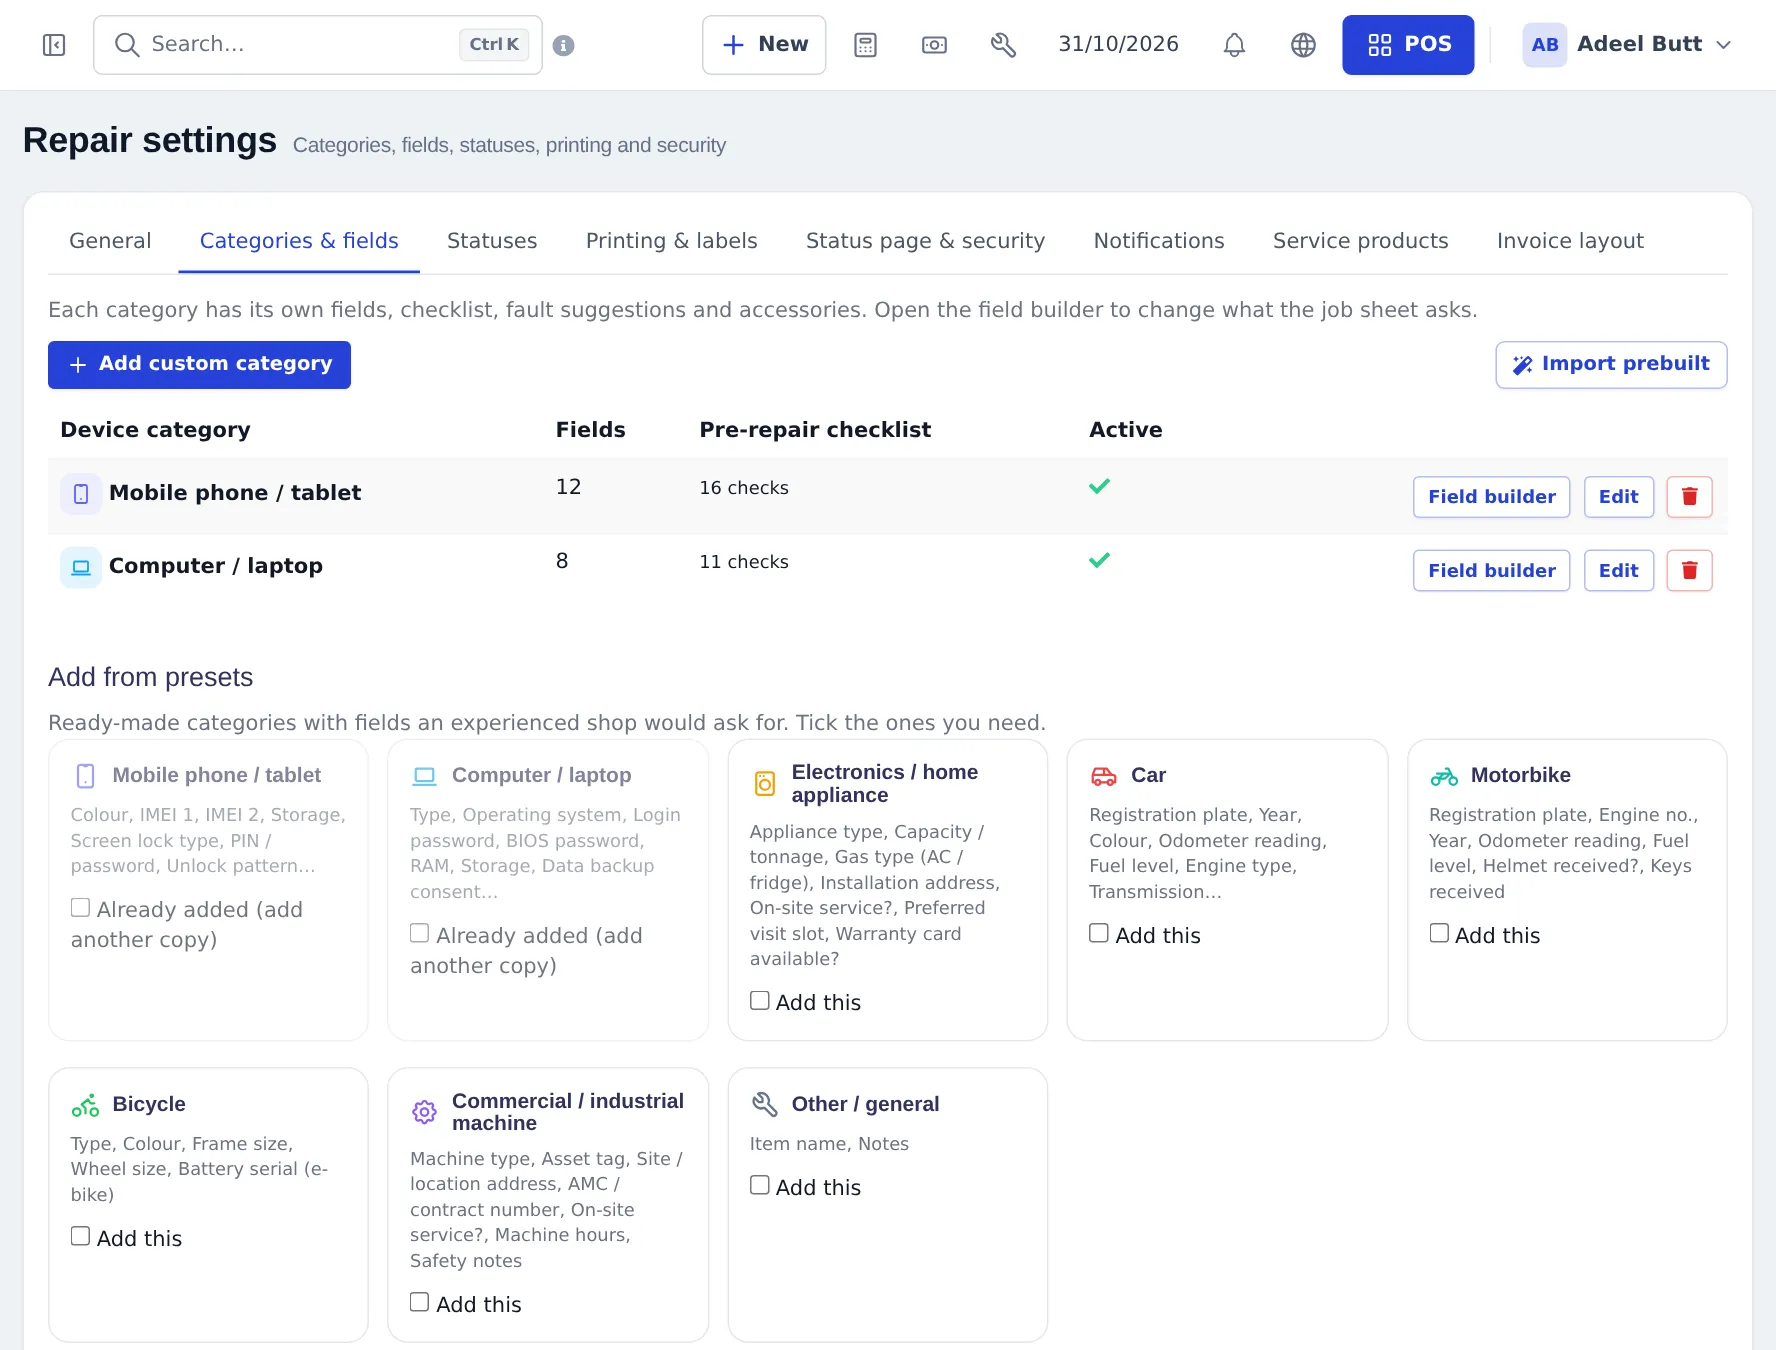Tick Add this for Bicycle preset

80,1236
